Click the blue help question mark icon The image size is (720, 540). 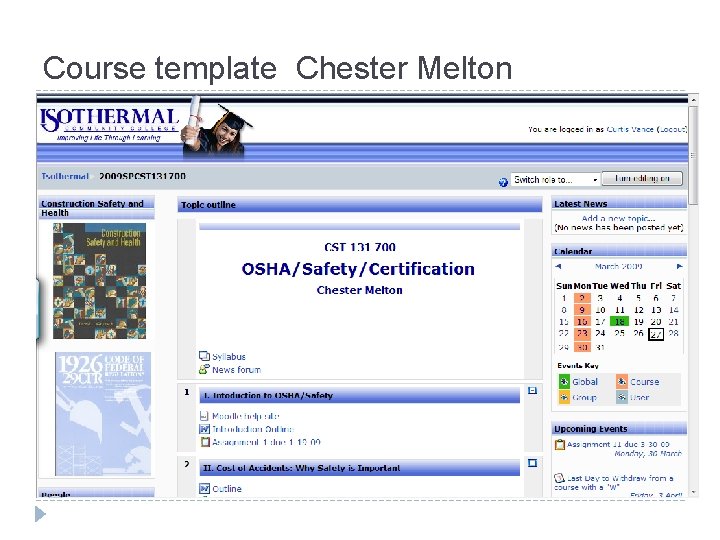pyautogui.click(x=503, y=182)
